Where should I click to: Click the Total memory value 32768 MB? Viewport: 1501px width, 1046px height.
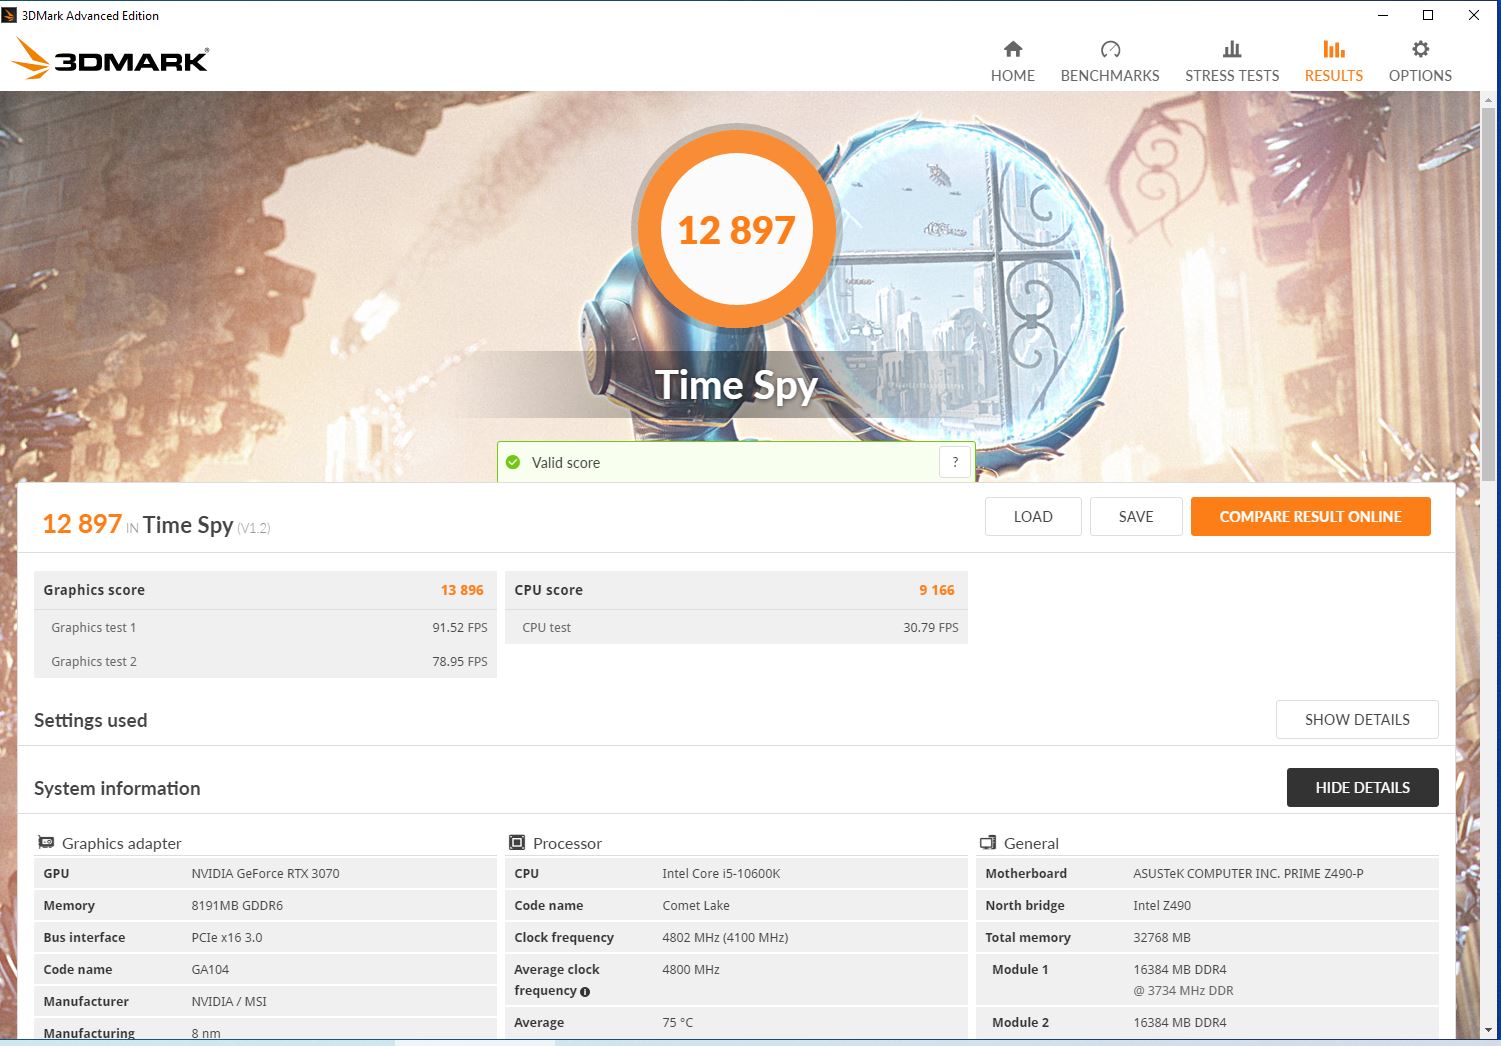[1162, 937]
